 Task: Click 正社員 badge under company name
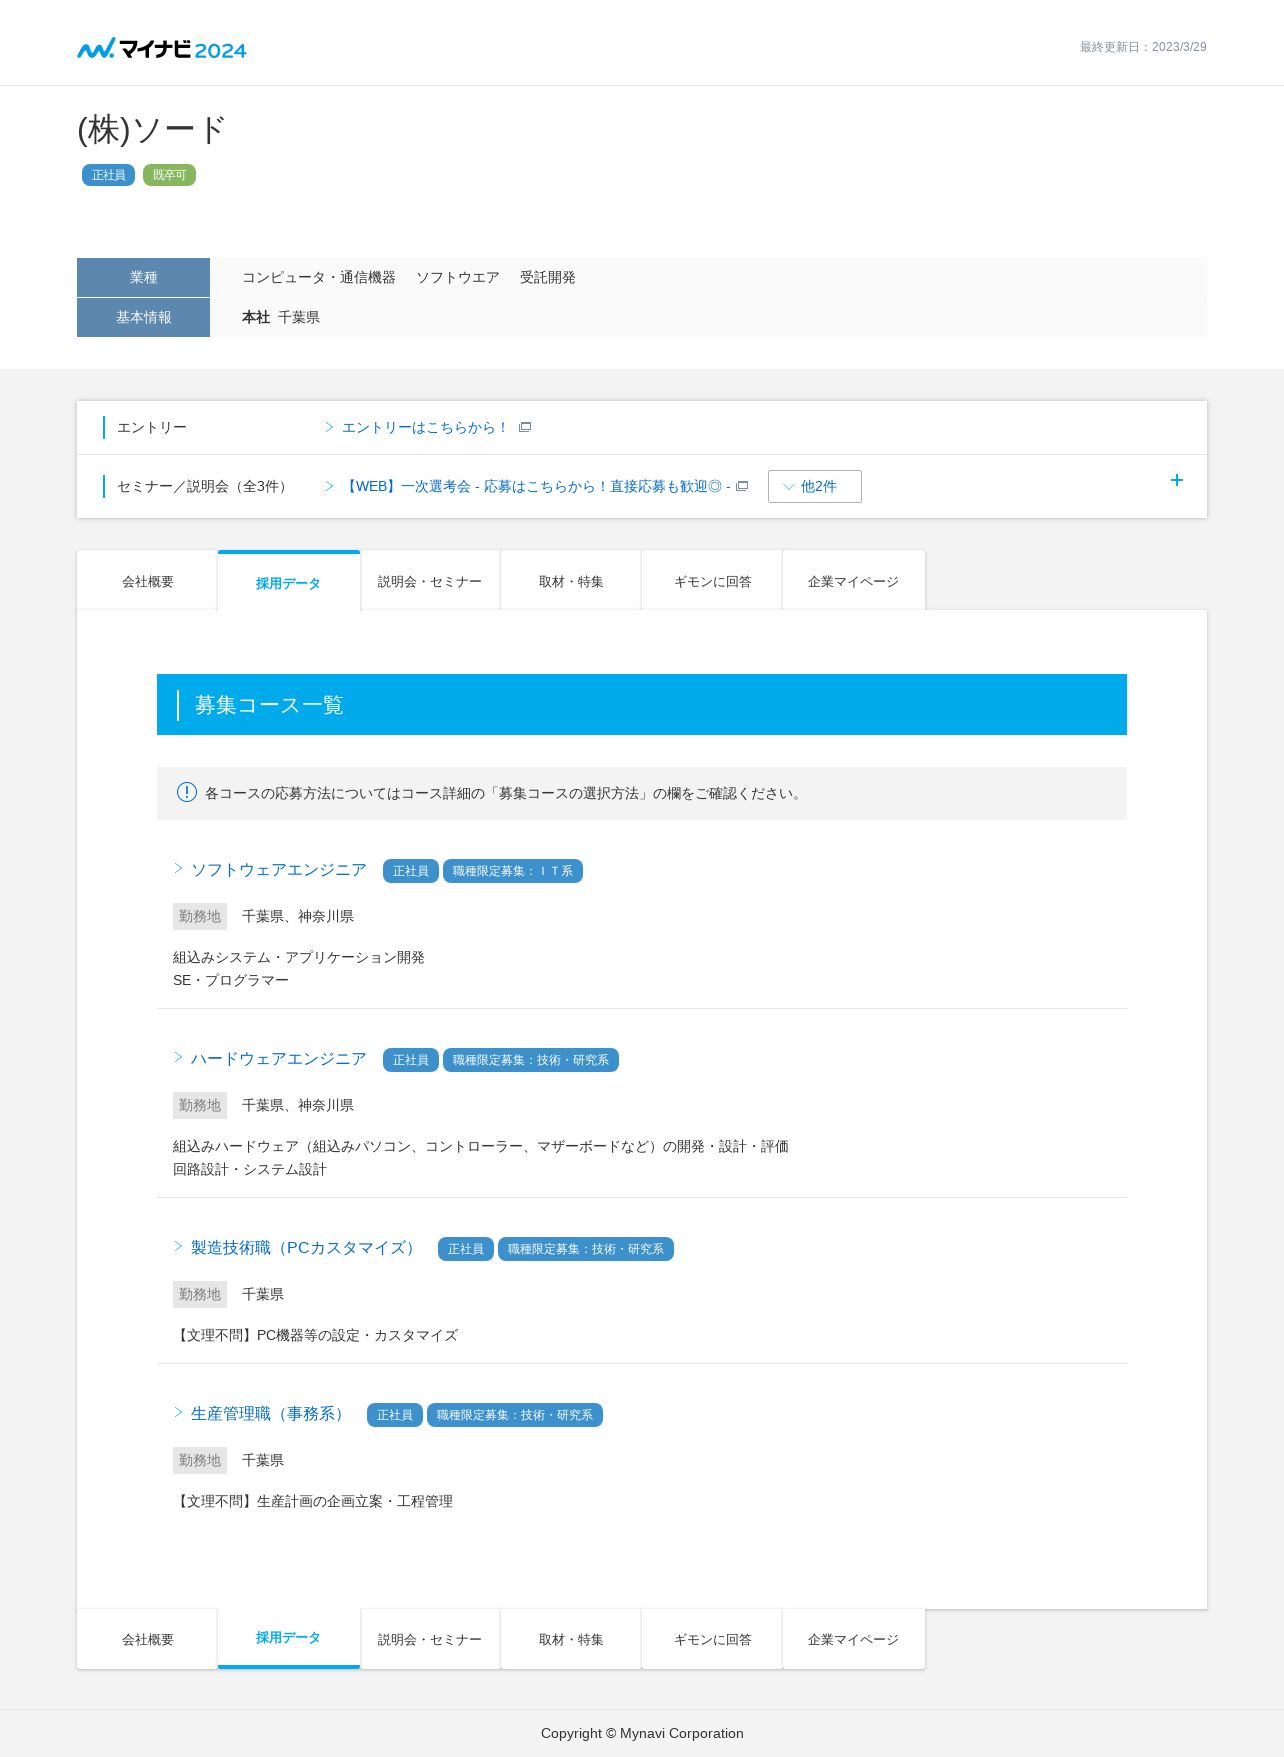tap(108, 175)
